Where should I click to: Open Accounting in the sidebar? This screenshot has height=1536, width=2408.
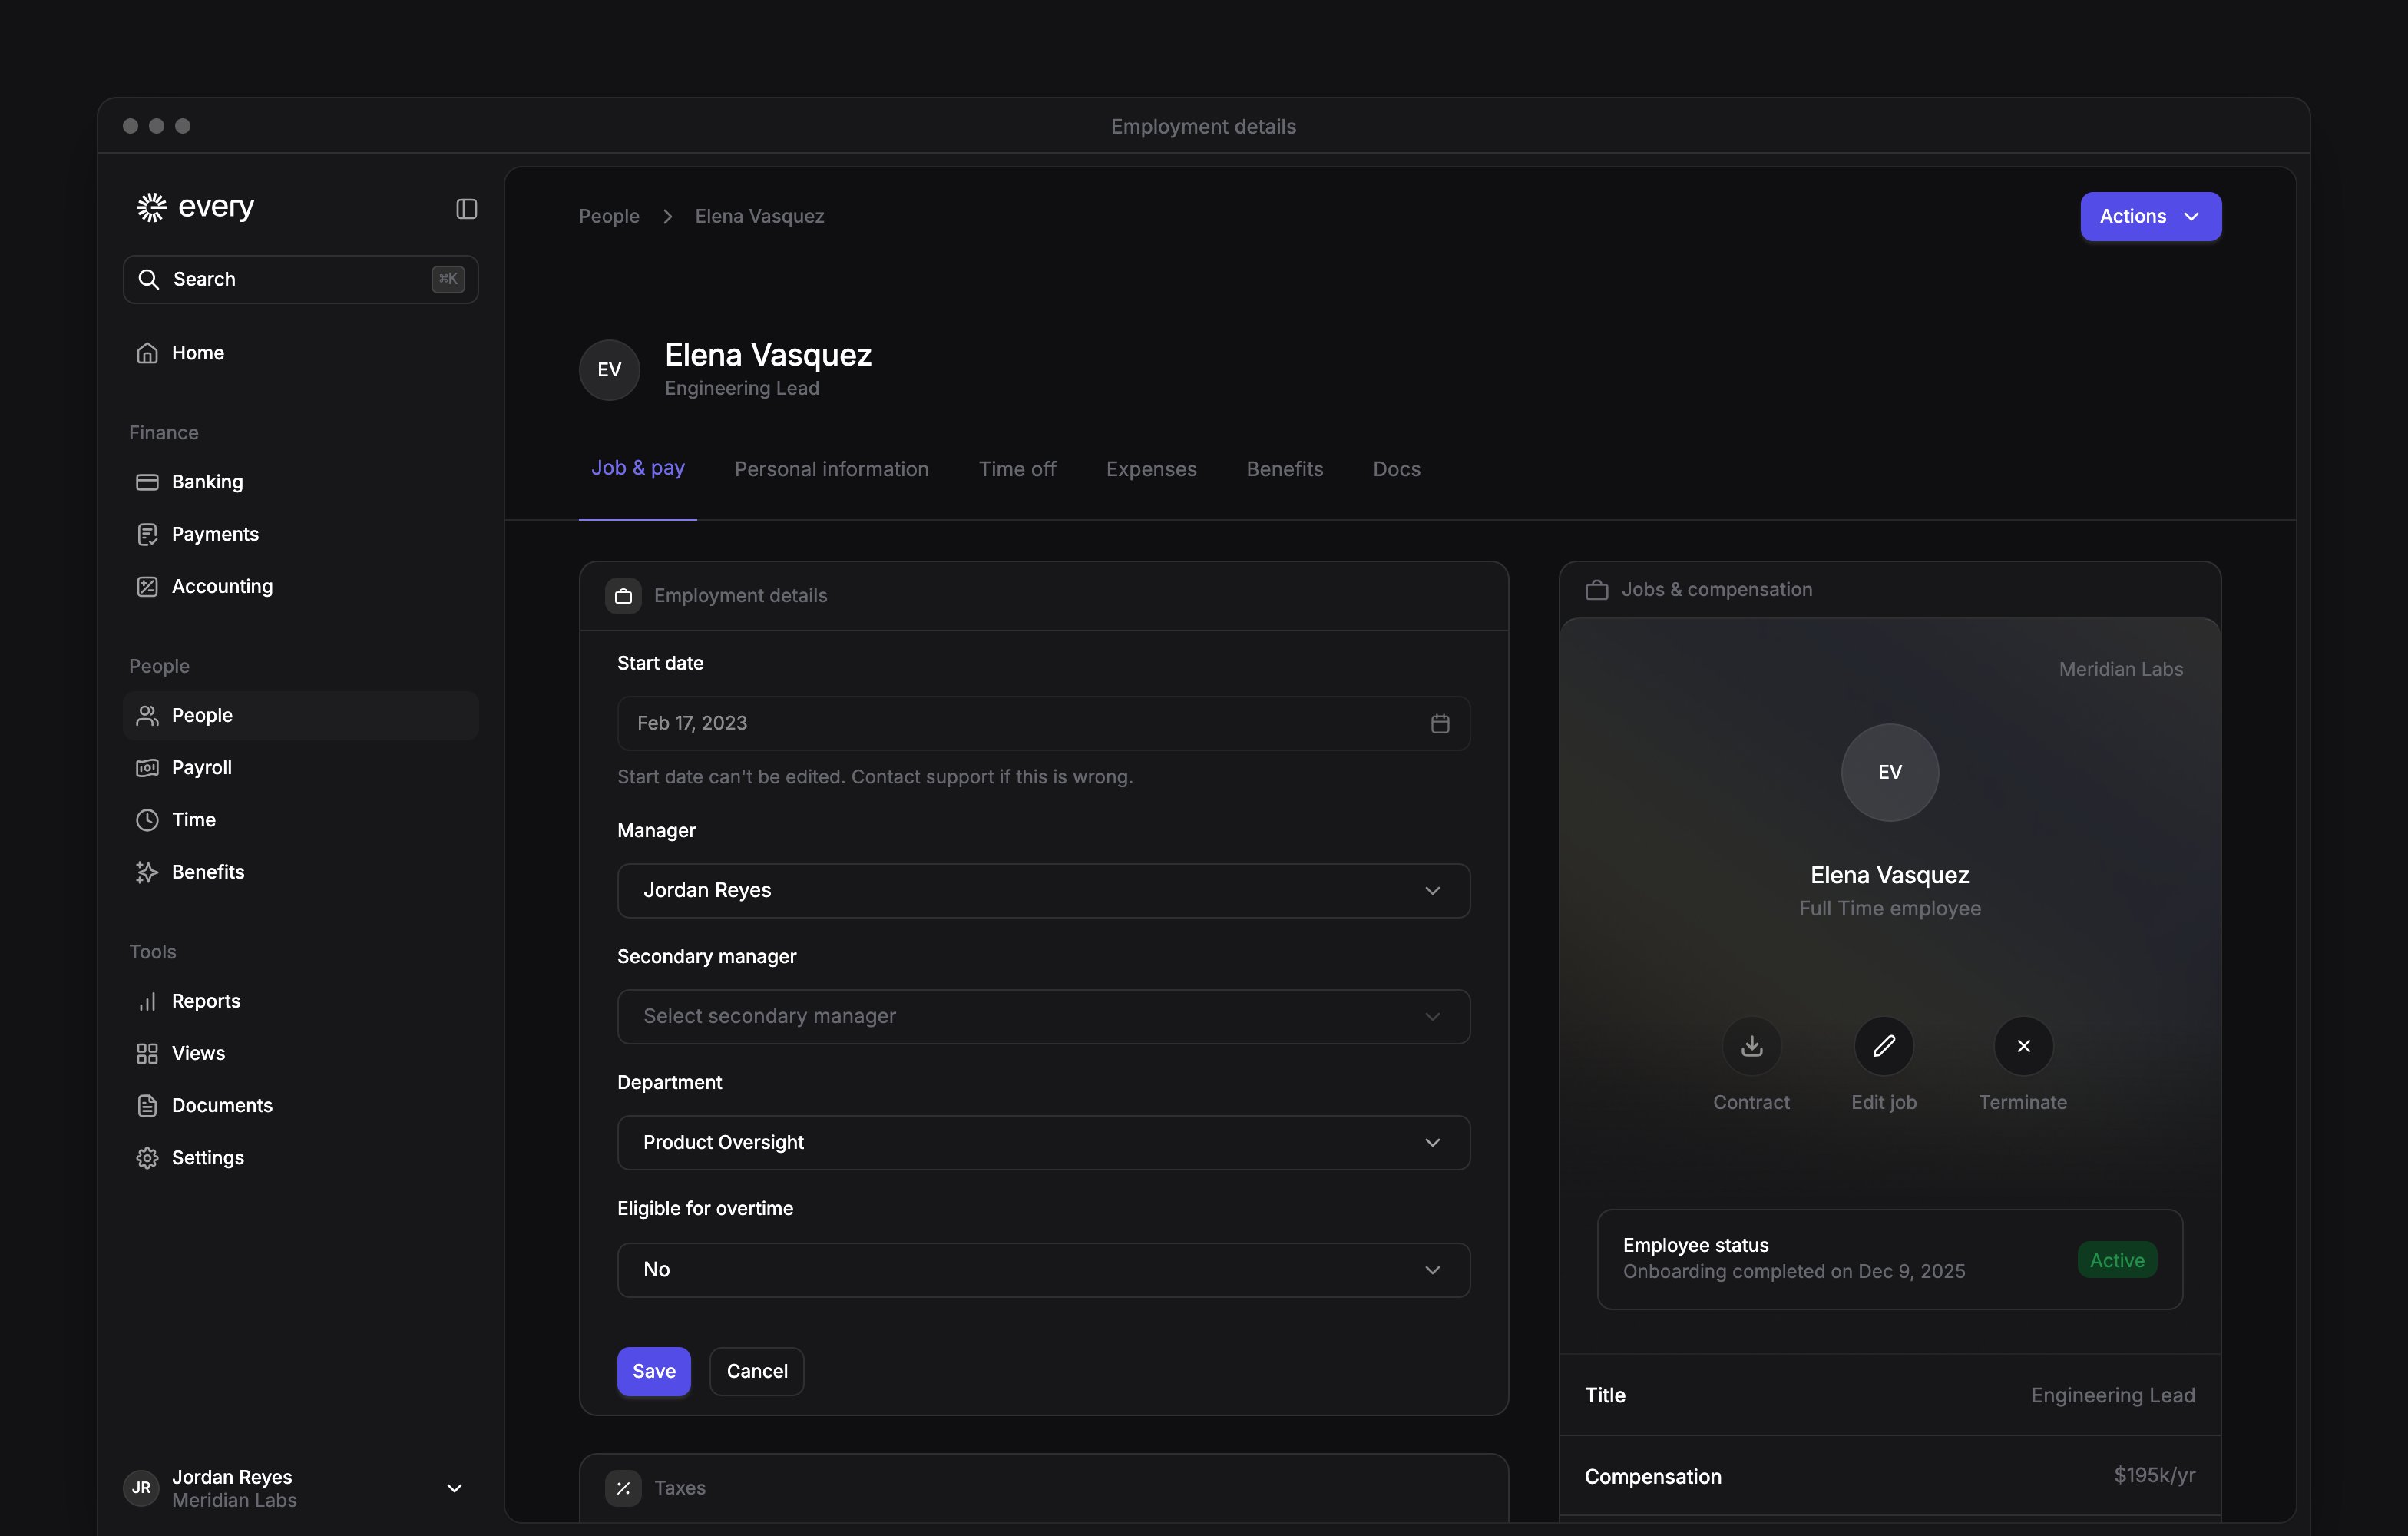(300, 586)
